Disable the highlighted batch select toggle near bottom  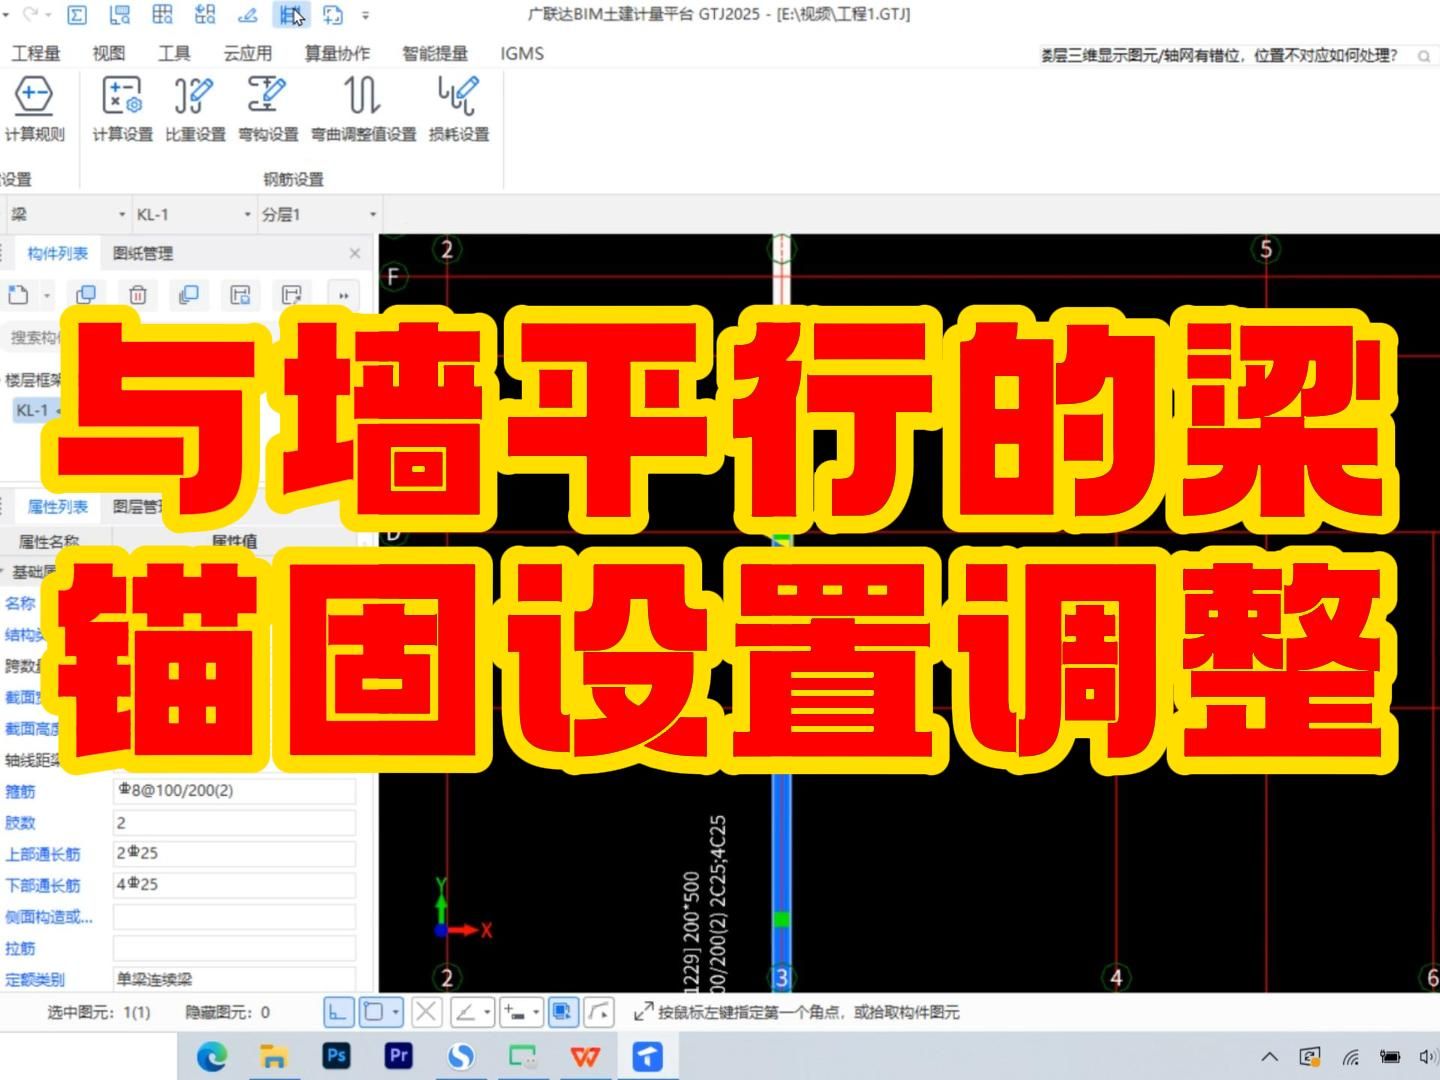[x=563, y=1012]
